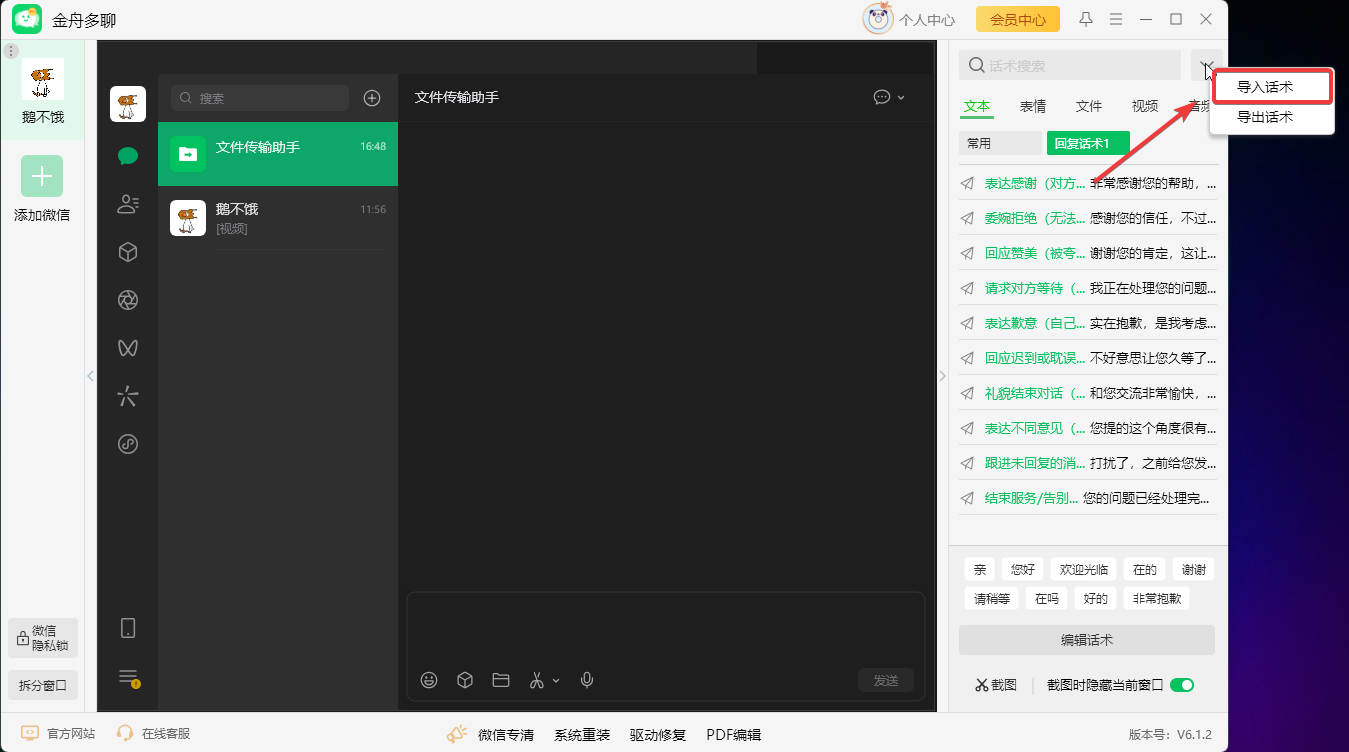Click the plus icon beside WeChat search
The width and height of the screenshot is (1349, 752).
pos(372,98)
